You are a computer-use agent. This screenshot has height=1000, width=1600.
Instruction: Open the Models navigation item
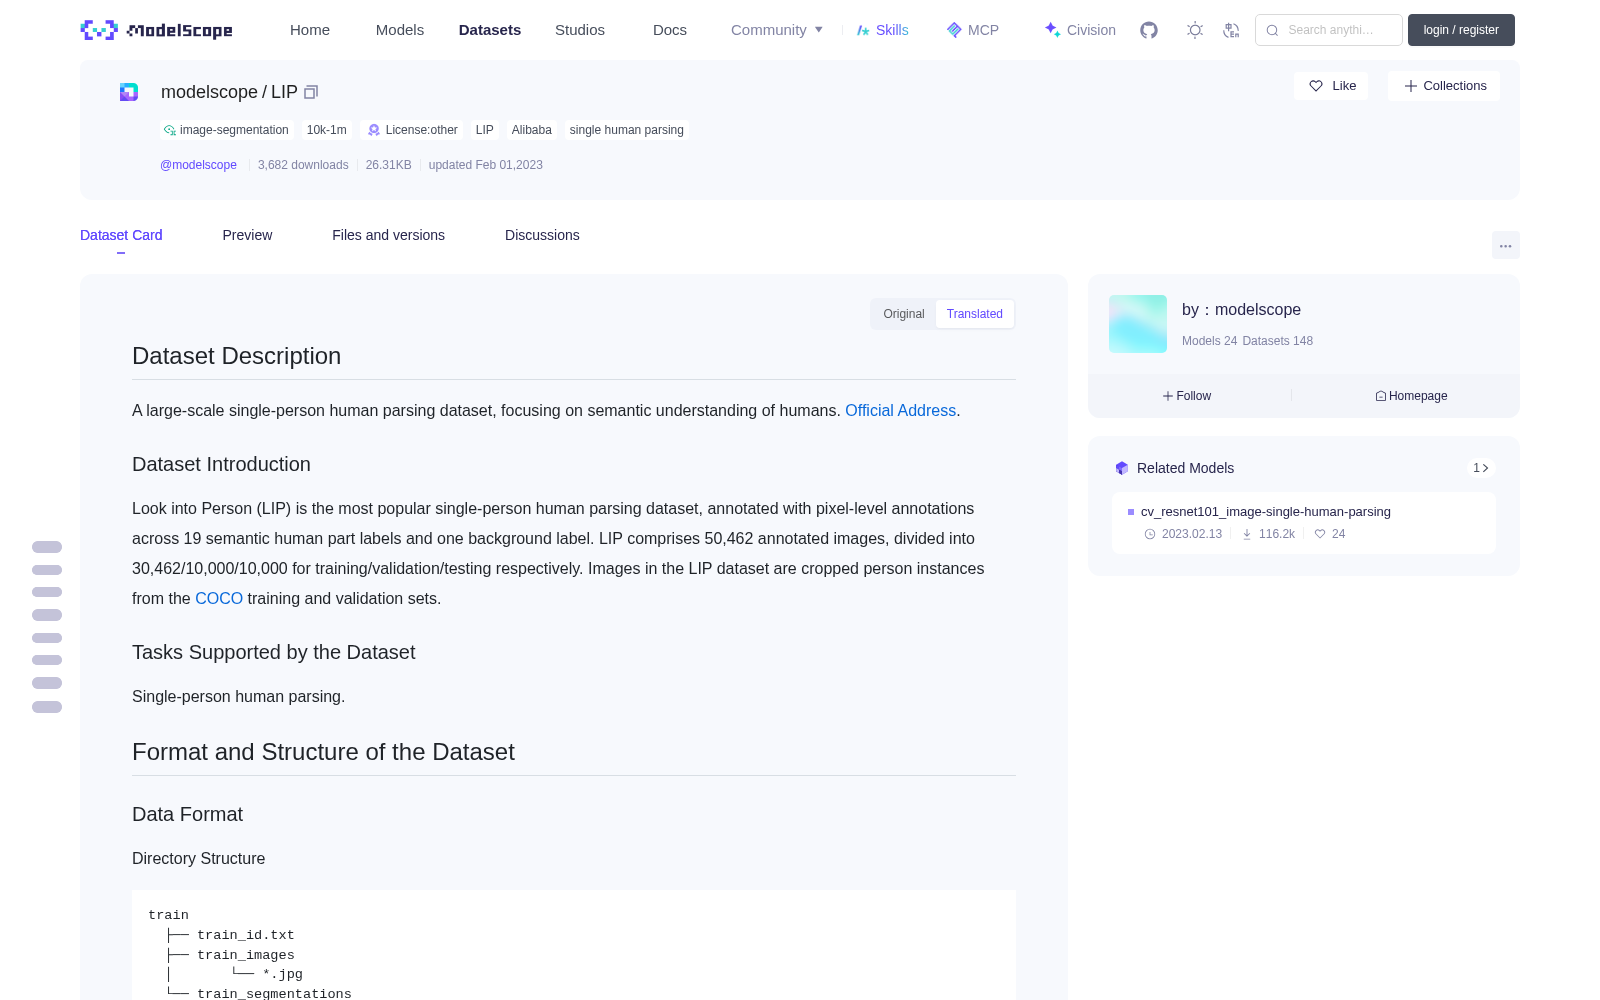[x=400, y=30]
